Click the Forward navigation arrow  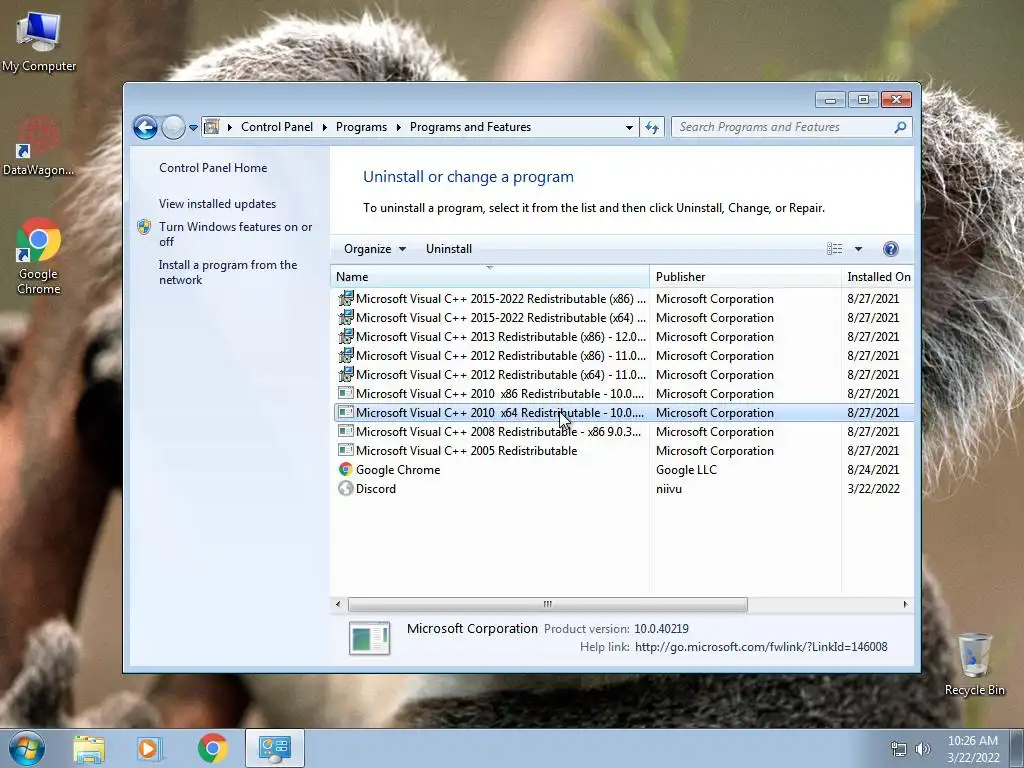pyautogui.click(x=173, y=127)
